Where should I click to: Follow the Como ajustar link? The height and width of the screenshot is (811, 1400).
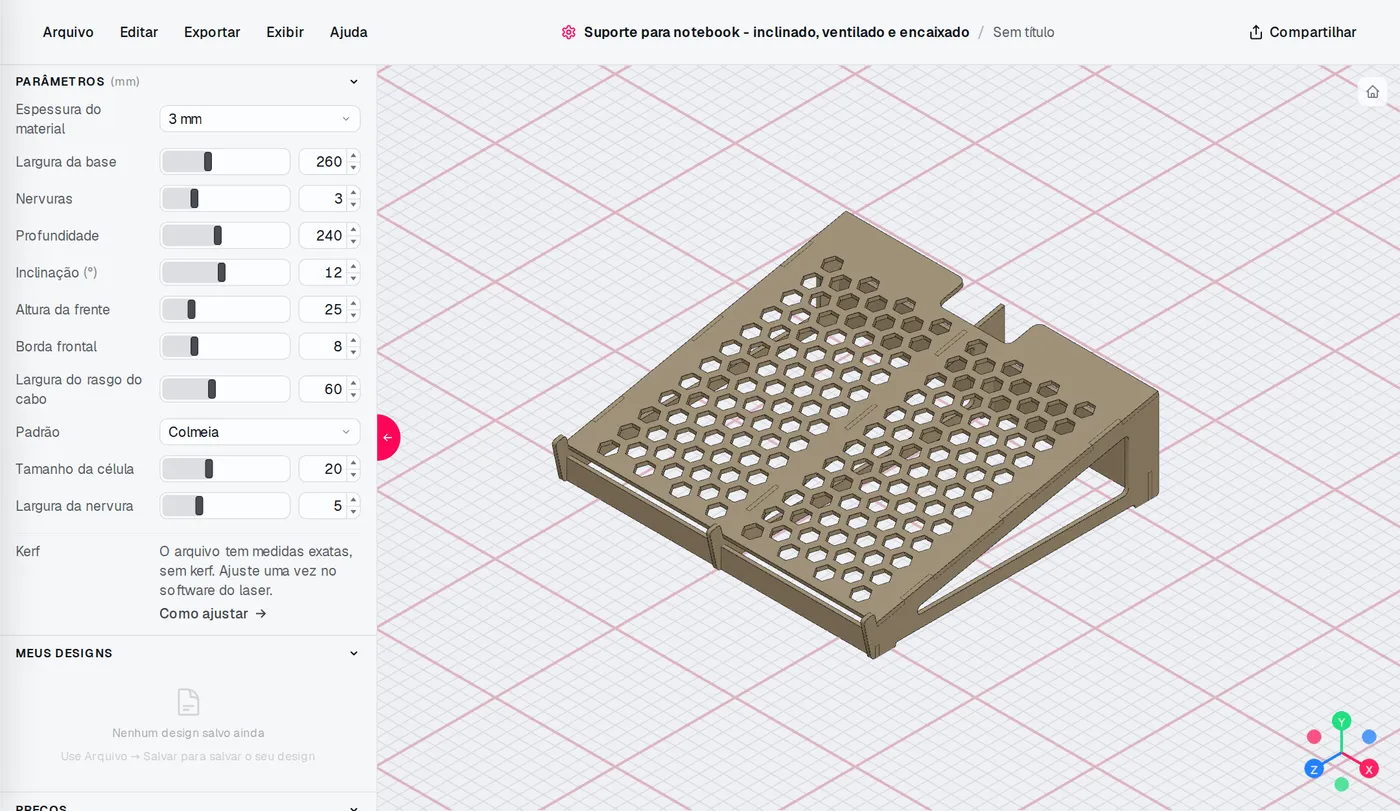213,613
